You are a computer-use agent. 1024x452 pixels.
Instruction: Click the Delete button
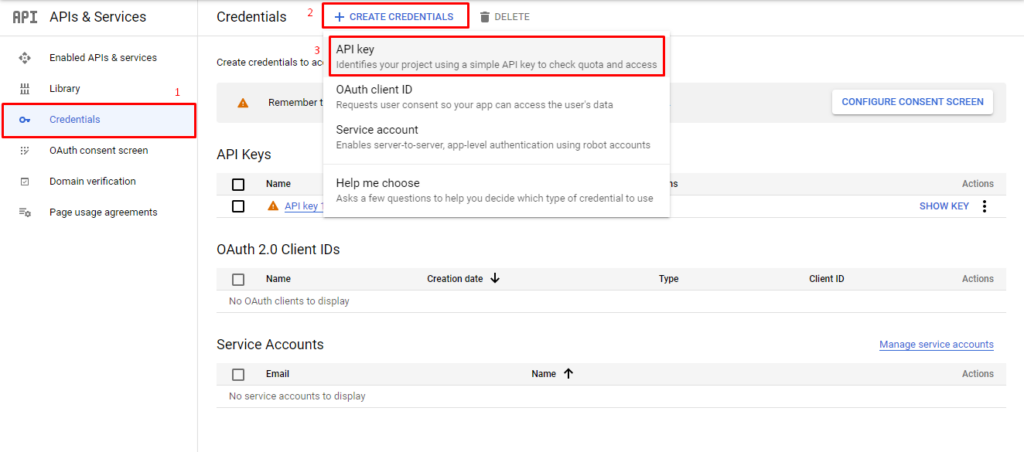pos(504,17)
